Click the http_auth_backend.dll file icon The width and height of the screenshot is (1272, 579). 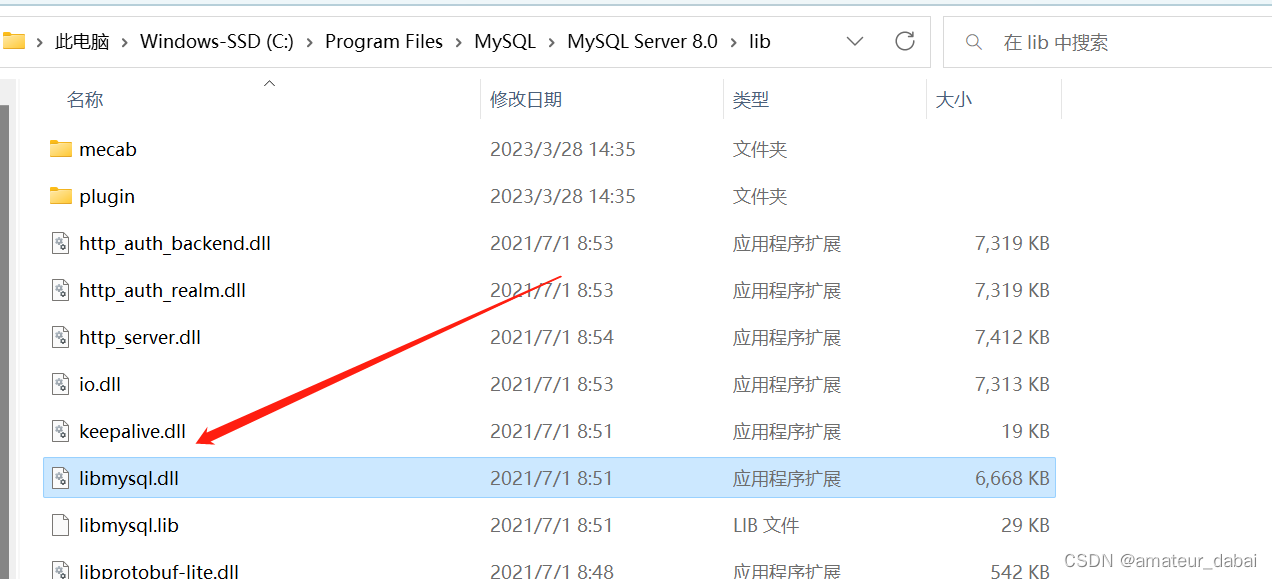pos(58,242)
